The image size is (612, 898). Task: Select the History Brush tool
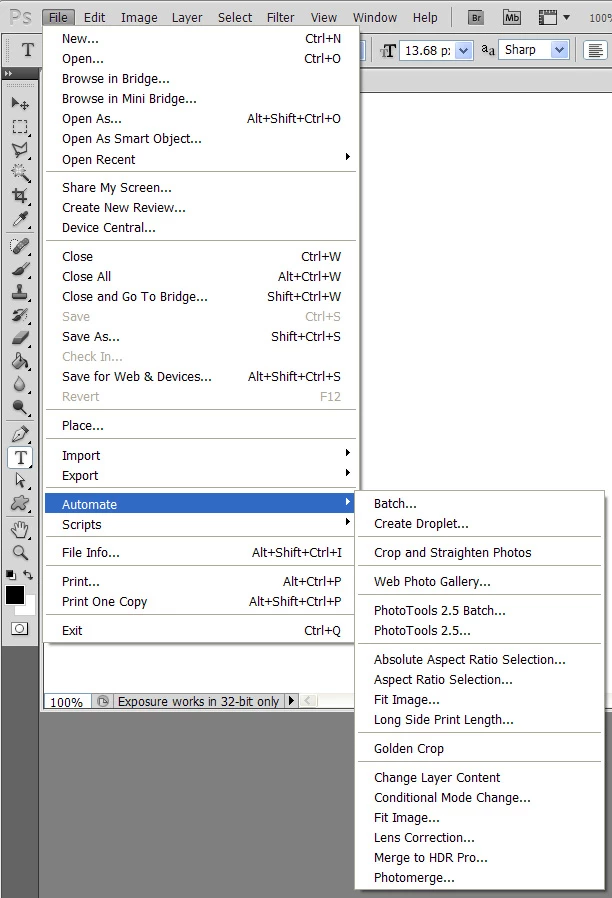(20, 315)
